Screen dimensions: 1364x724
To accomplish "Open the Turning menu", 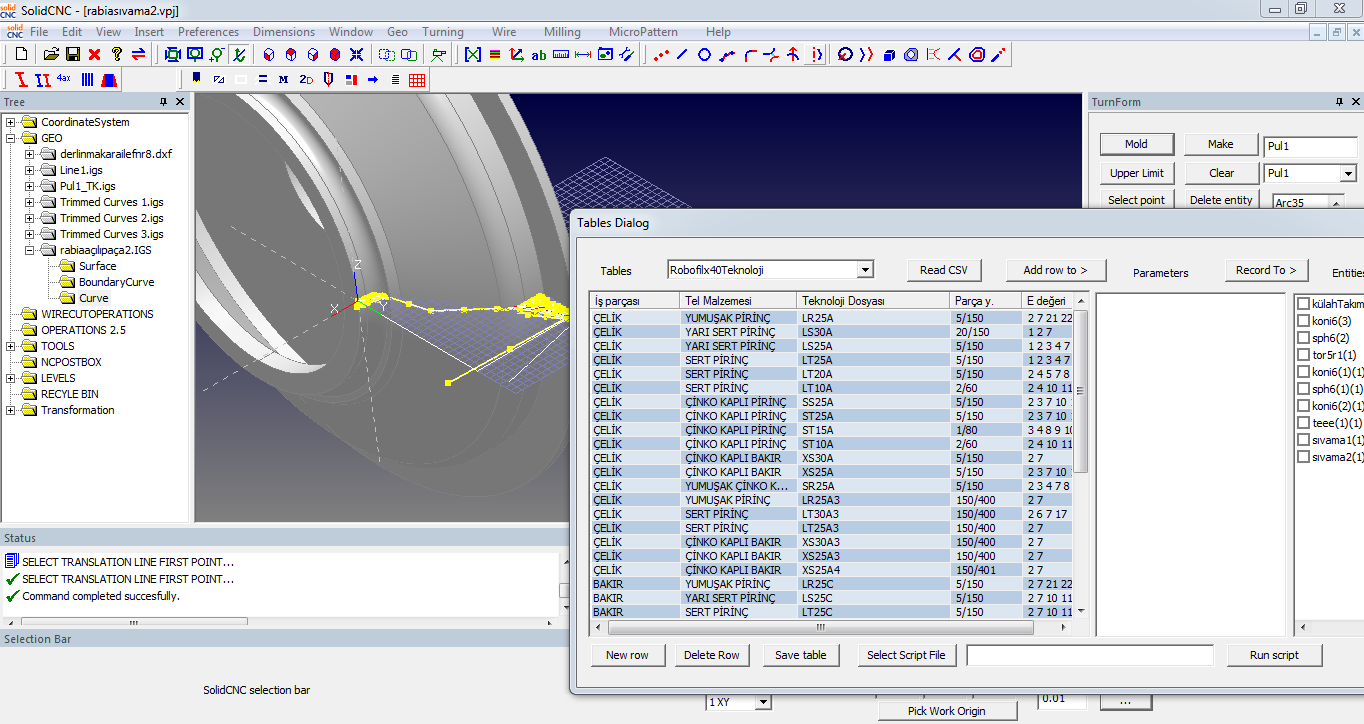I will tap(443, 32).
